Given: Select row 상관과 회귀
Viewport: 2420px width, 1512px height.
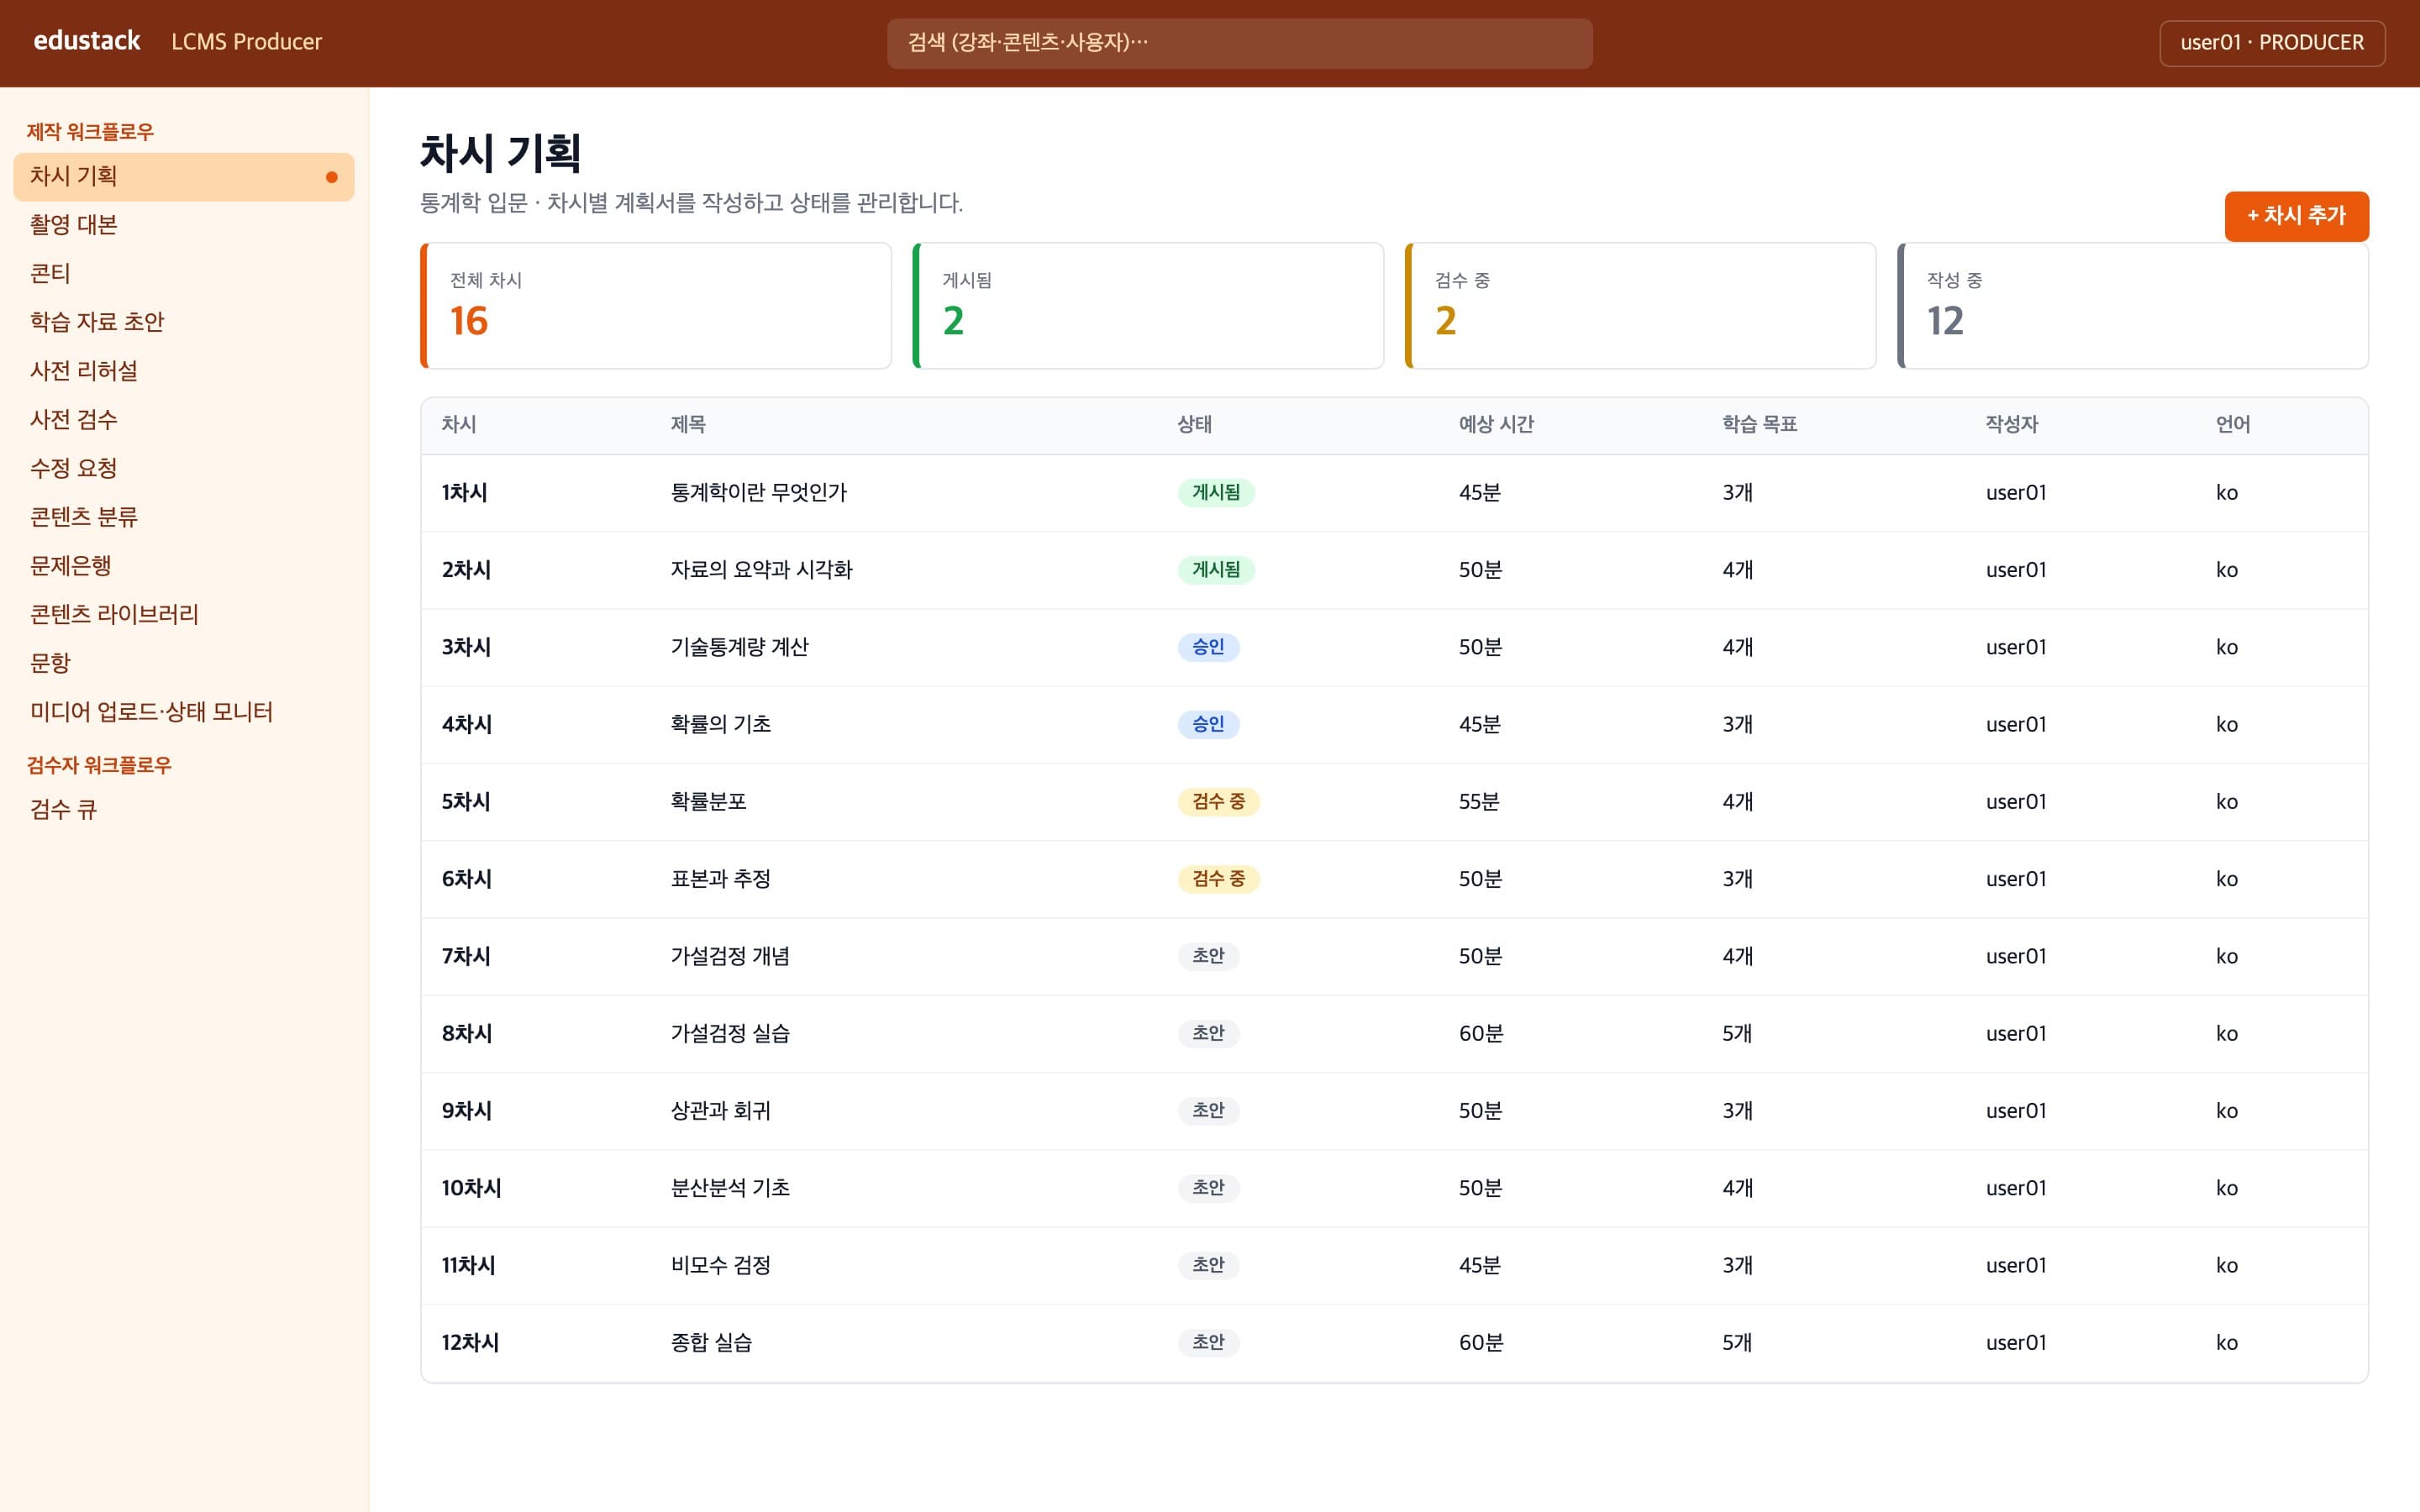Looking at the screenshot, I should [x=1394, y=1111].
